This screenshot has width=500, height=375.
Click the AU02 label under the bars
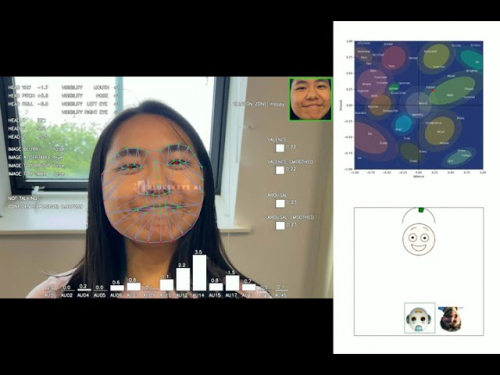[x=67, y=295]
